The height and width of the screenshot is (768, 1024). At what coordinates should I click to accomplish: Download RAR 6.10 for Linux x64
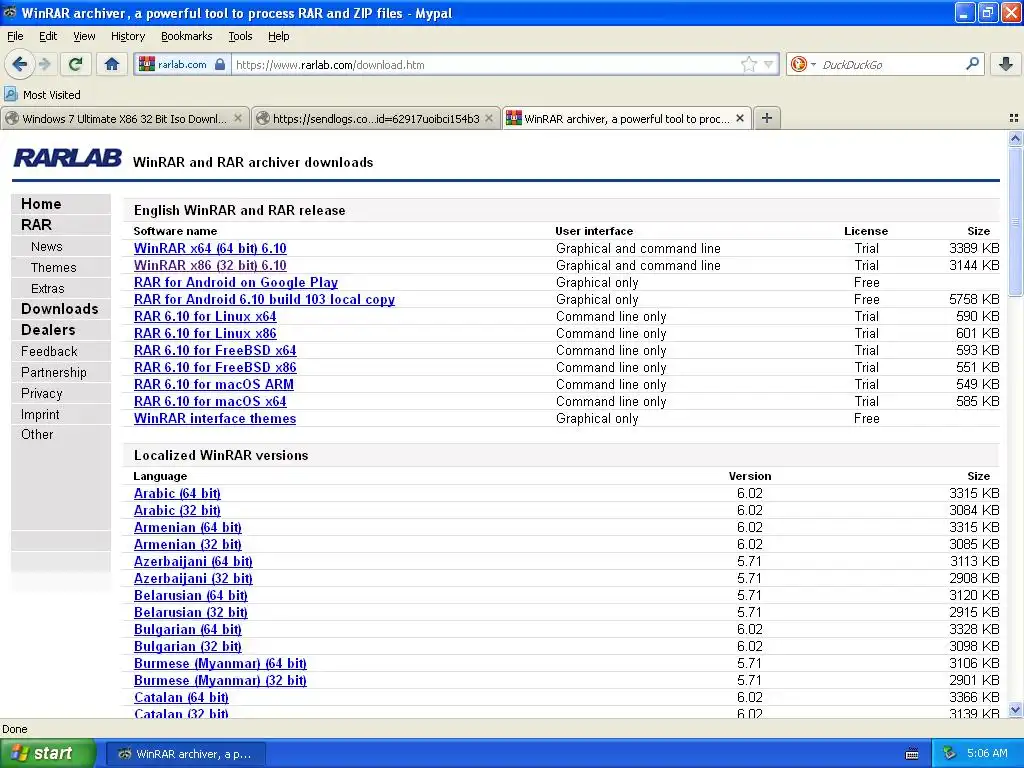click(205, 316)
